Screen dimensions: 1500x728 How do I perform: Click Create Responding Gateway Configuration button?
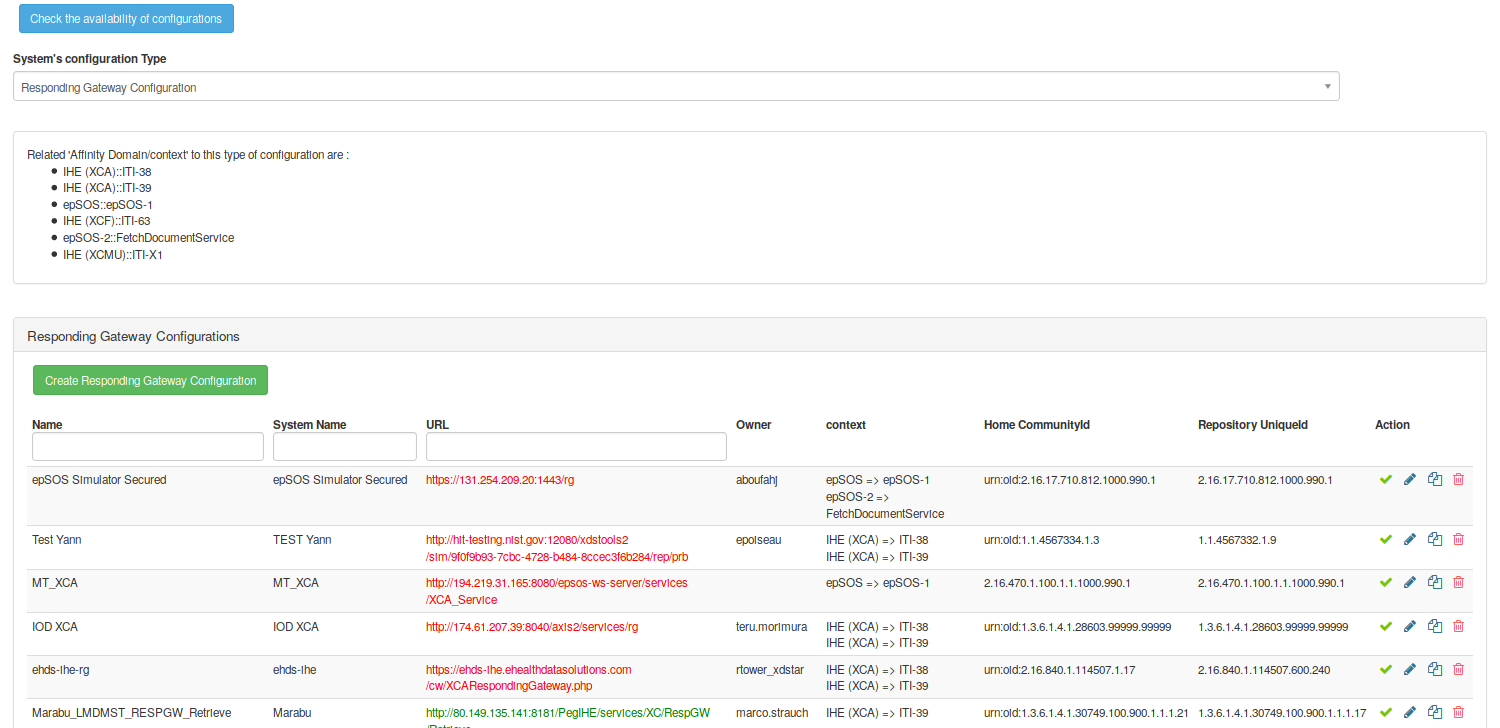coord(150,381)
